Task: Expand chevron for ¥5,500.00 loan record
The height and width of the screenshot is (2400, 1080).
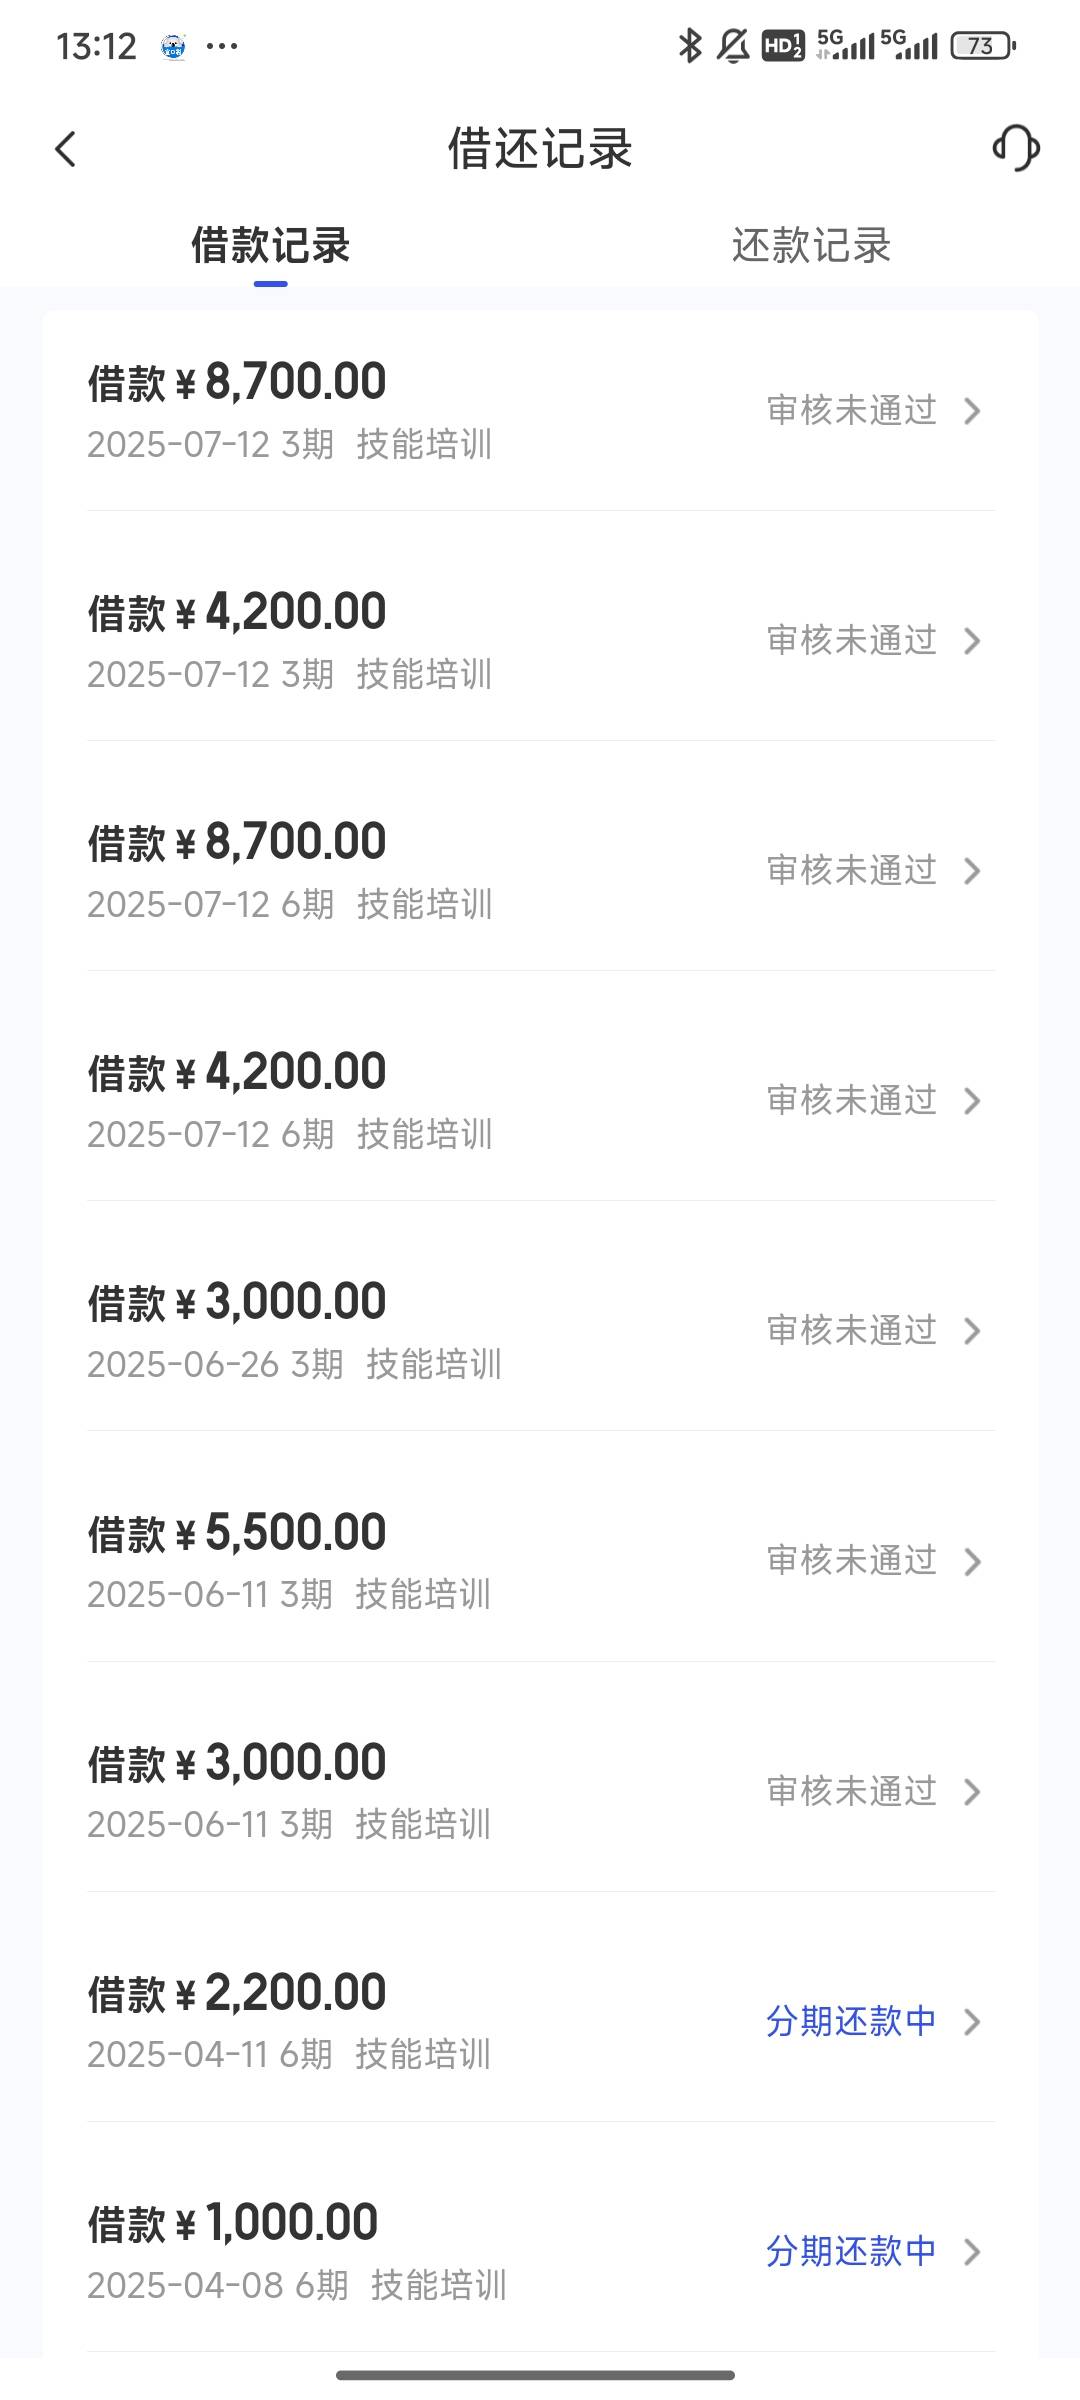Action: (972, 1561)
